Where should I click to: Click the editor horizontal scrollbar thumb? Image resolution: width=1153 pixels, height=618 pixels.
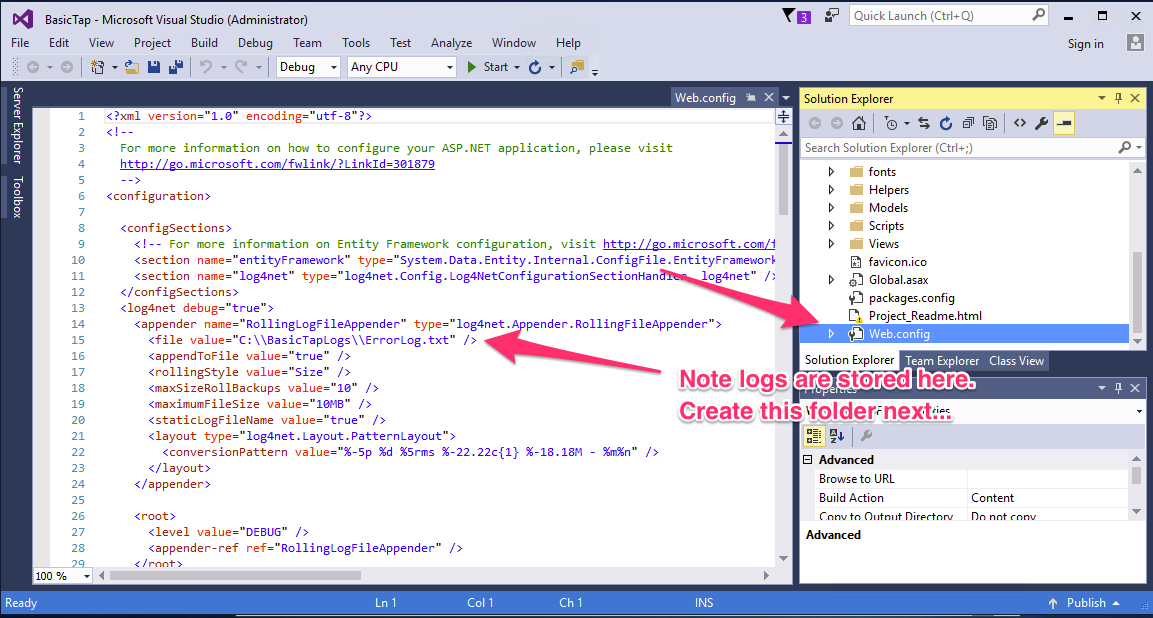click(x=234, y=576)
